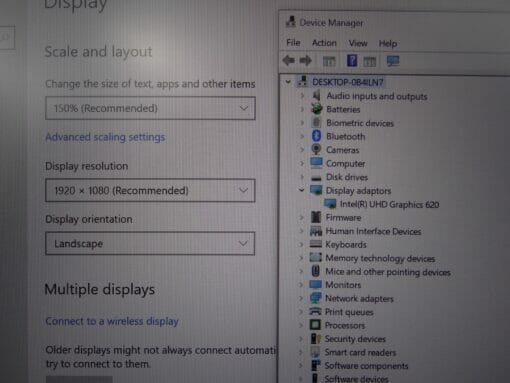Click the Back arrow in Device Manager toolbar

[289, 61]
